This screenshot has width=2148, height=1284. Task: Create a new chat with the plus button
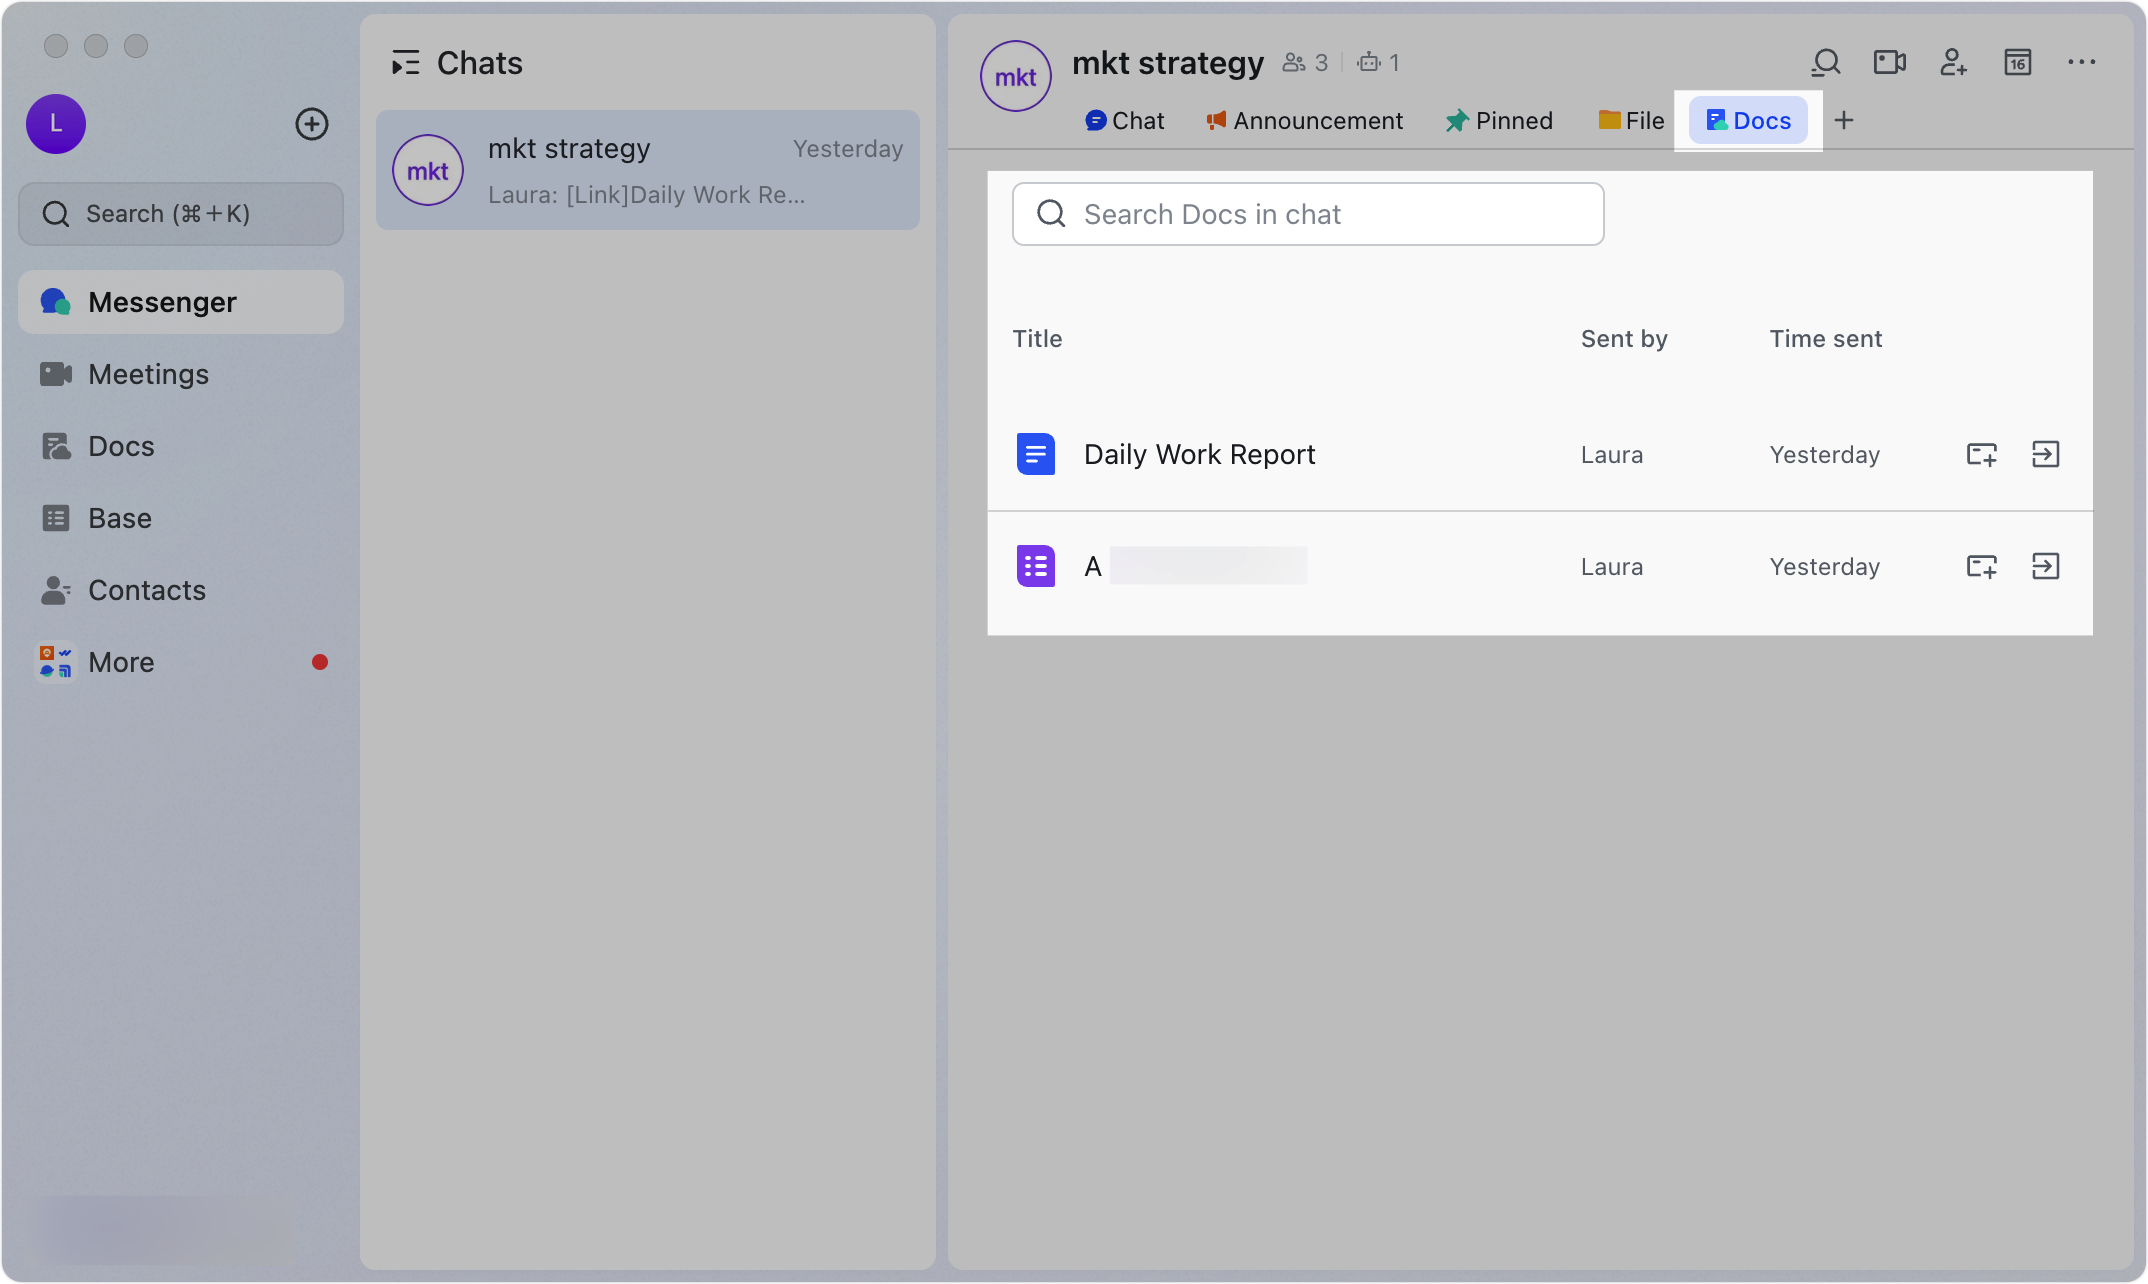[311, 124]
